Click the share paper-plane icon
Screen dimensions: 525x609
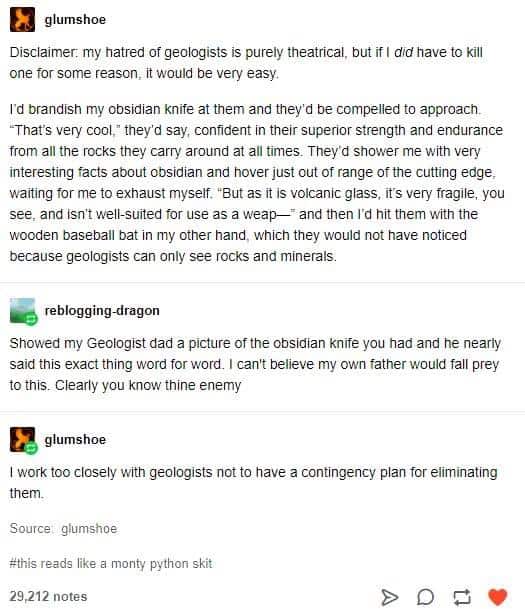pyautogui.click(x=389, y=597)
